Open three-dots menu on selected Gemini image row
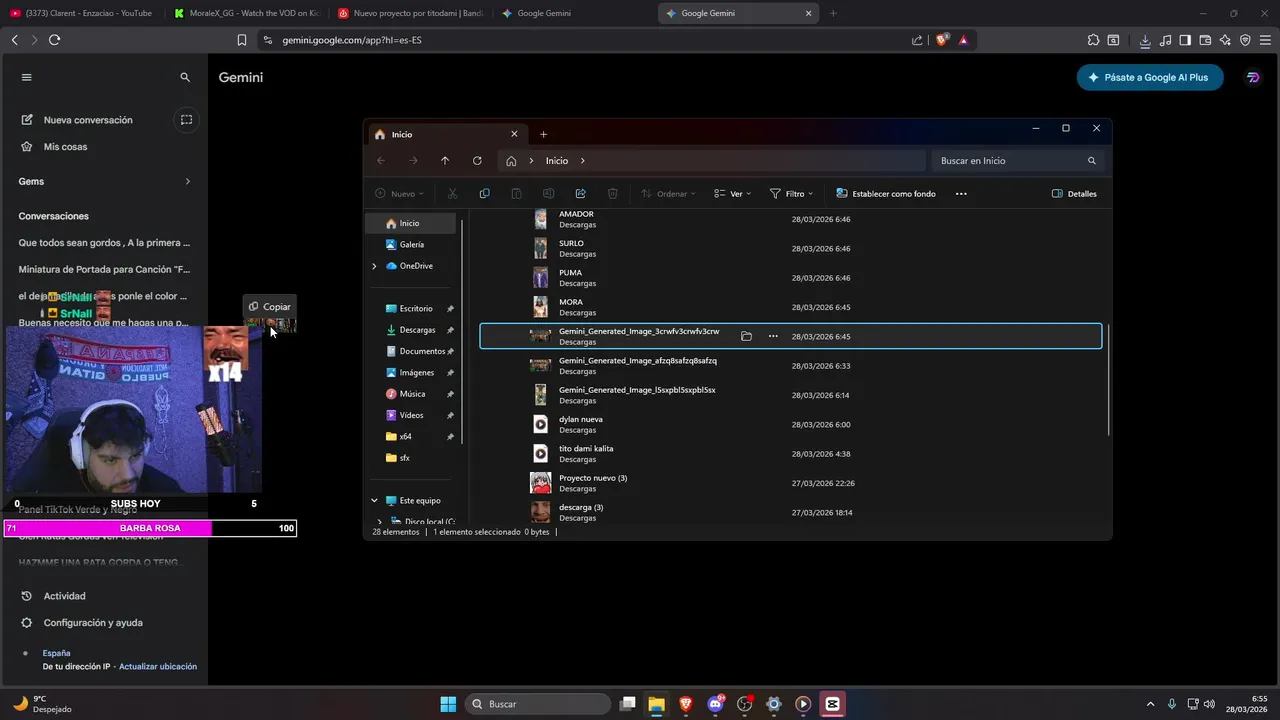The height and width of the screenshot is (720, 1280). pos(773,336)
